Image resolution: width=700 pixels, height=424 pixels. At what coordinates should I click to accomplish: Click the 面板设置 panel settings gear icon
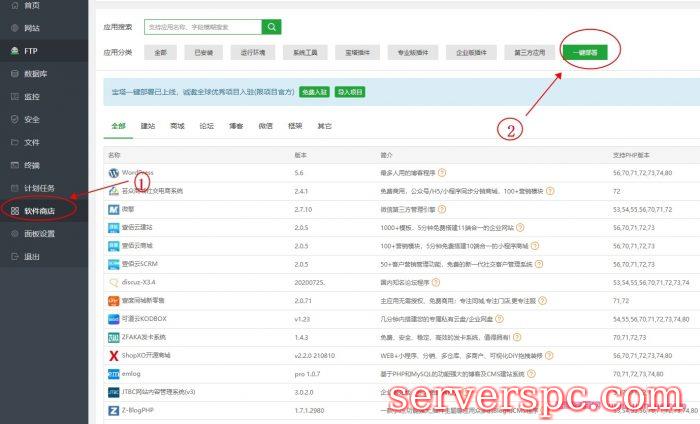click(x=13, y=234)
